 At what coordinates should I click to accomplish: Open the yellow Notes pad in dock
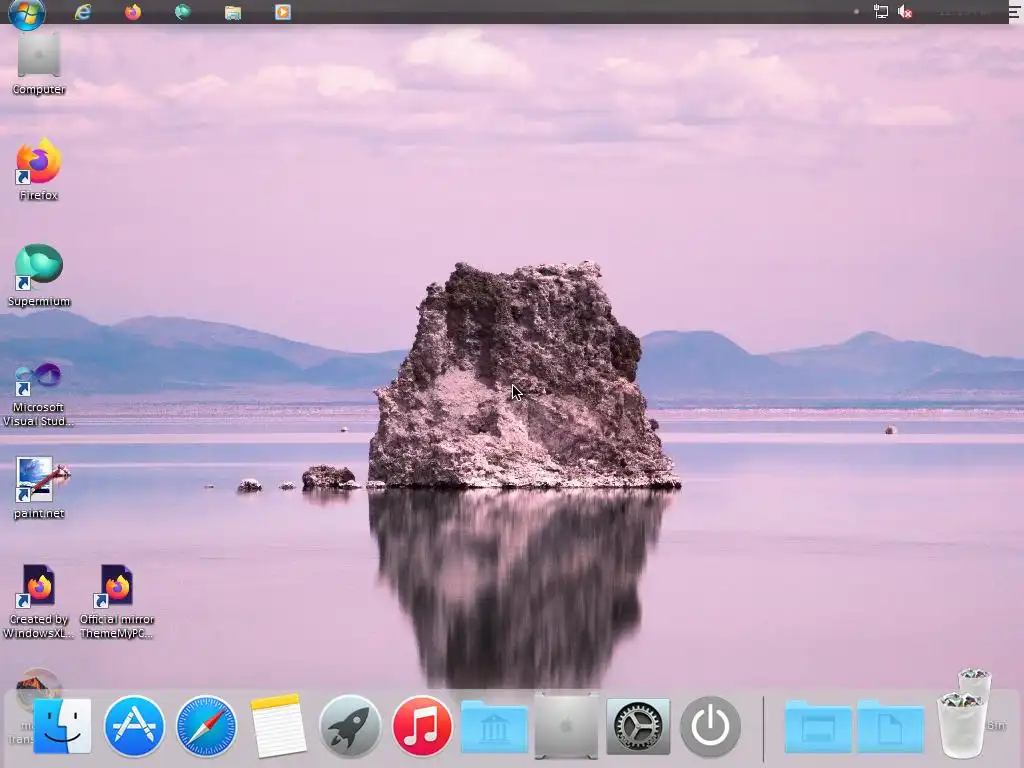[x=278, y=726]
